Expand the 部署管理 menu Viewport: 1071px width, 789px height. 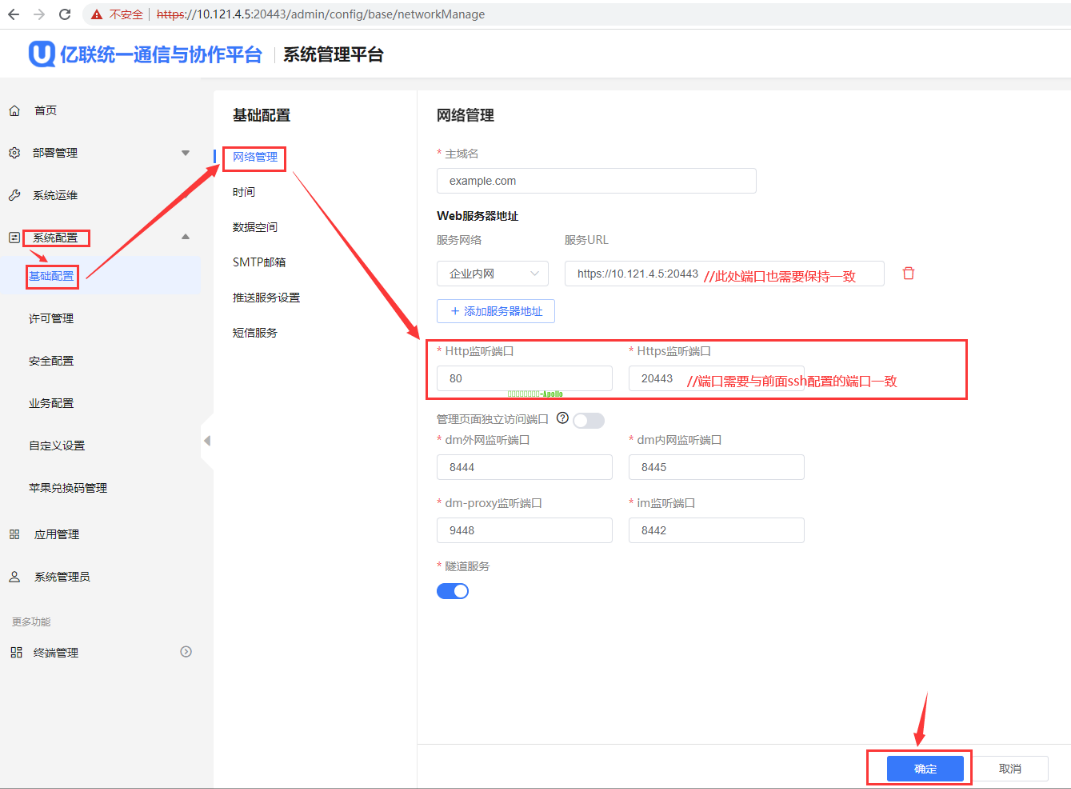pos(185,153)
